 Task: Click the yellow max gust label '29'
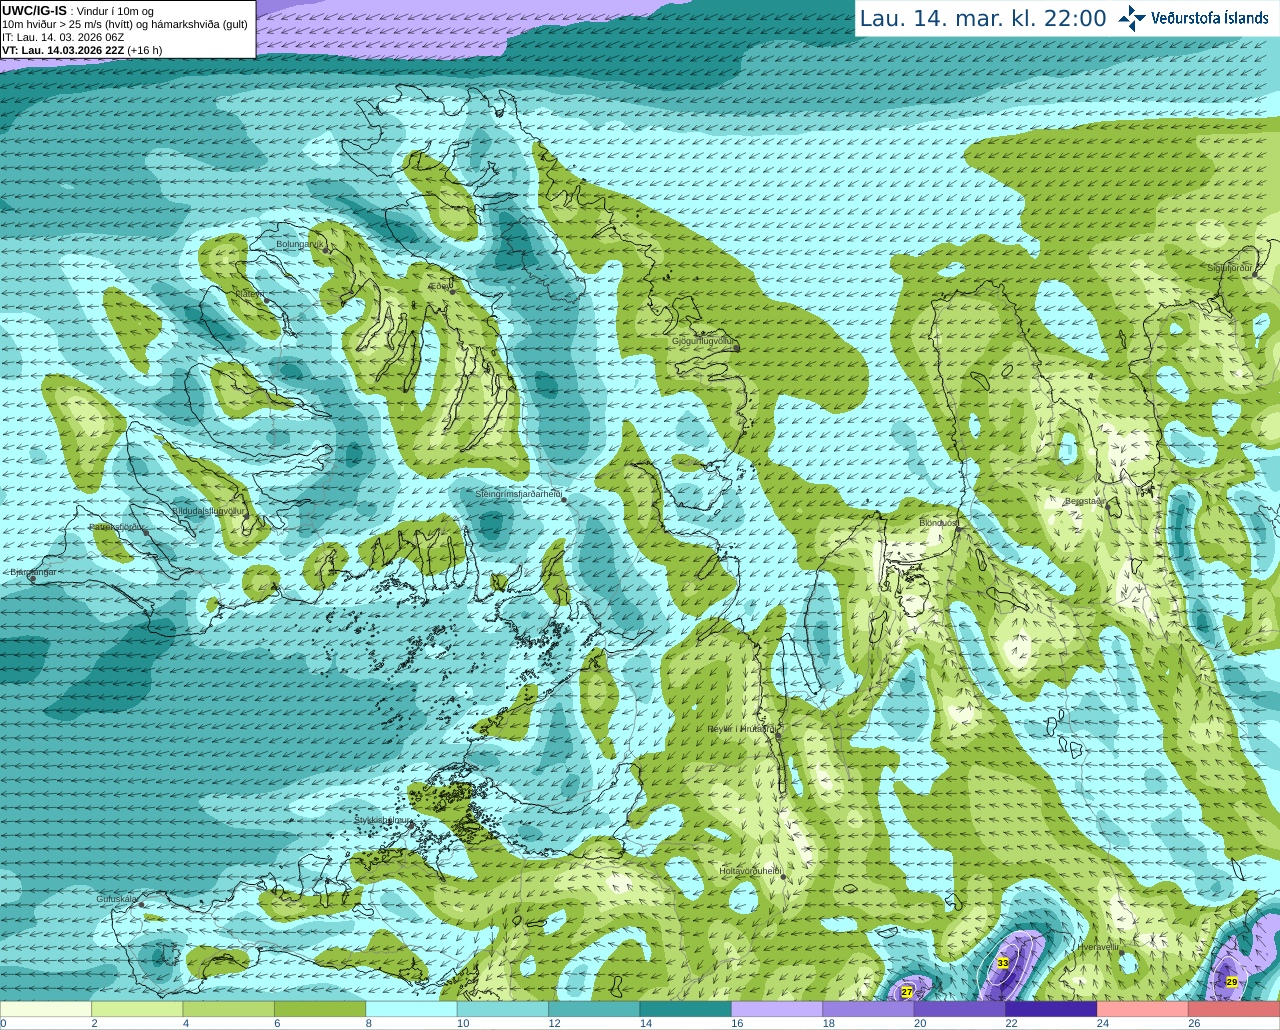click(1231, 982)
